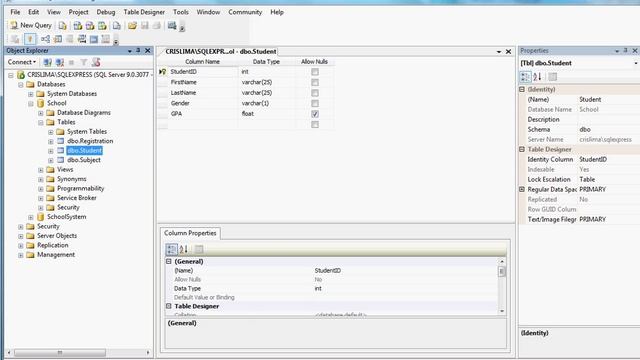
Task: Expand the dbo.Registration table node
Action: tap(51, 142)
